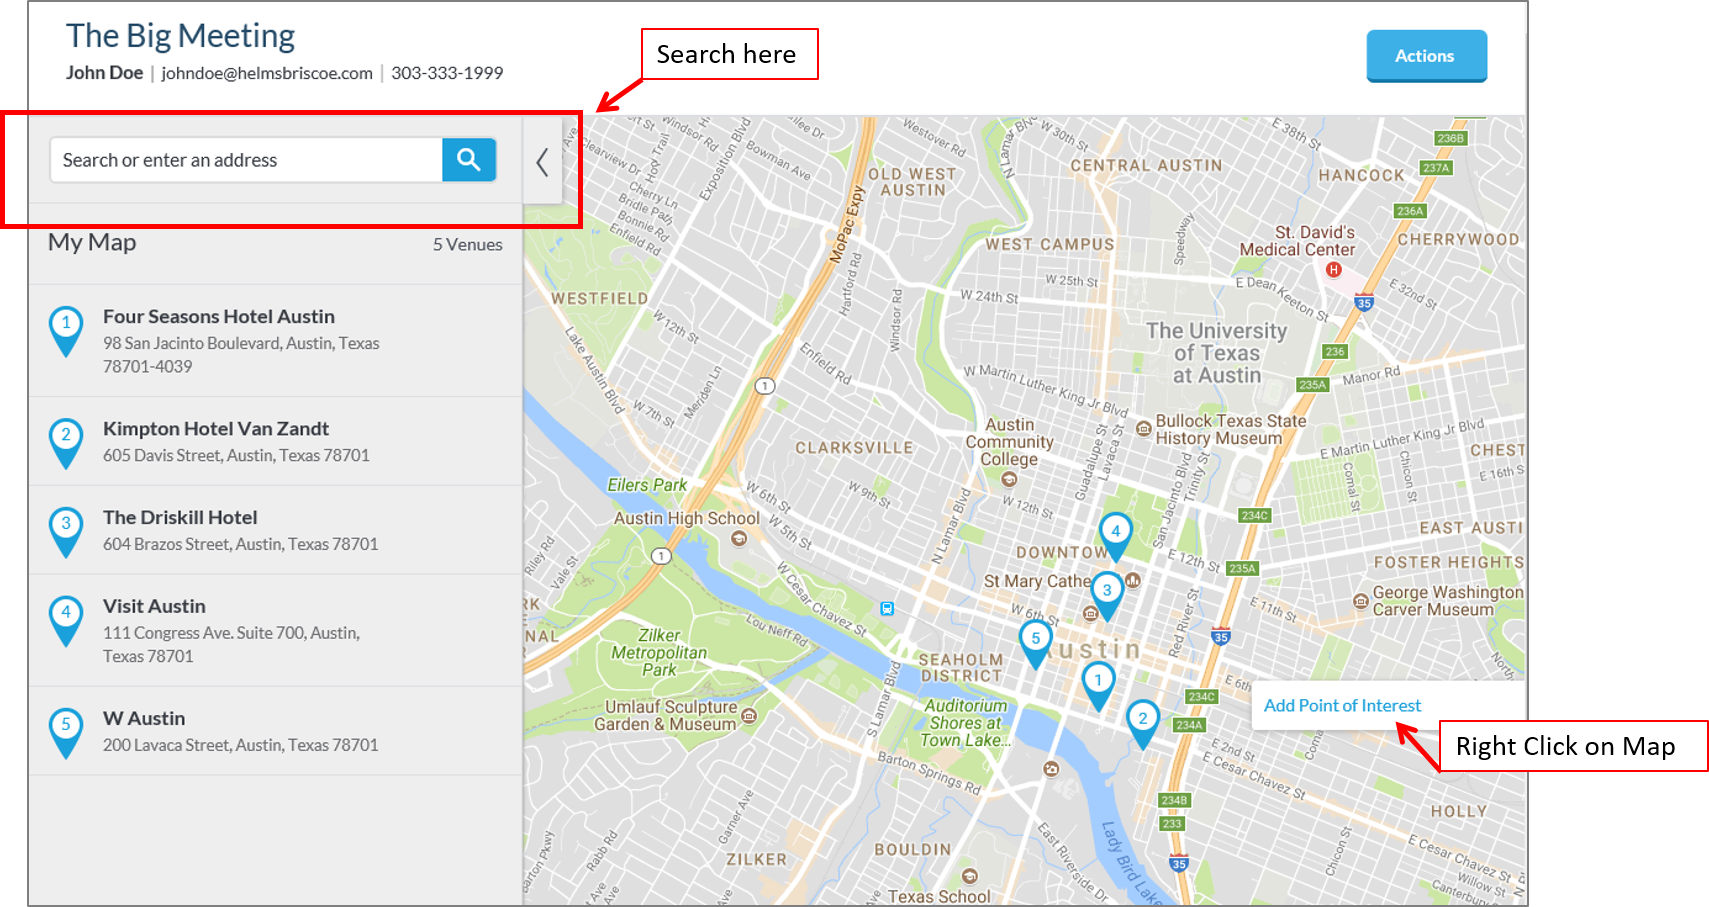1709x907 pixels.
Task: Select venue pin 2 for Kimpton Hotel Van Zandt
Action: (66, 435)
